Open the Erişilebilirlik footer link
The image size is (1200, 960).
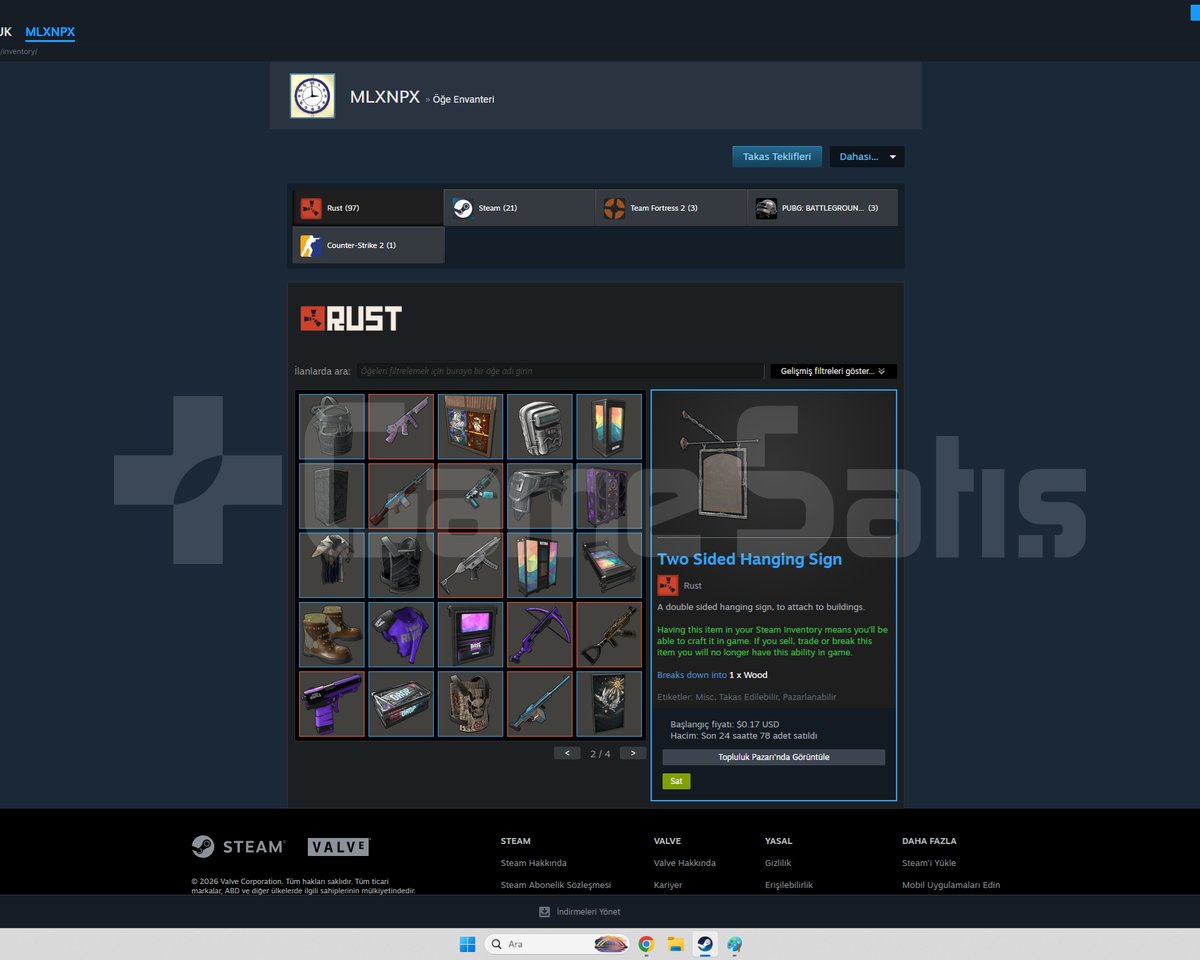(x=789, y=885)
